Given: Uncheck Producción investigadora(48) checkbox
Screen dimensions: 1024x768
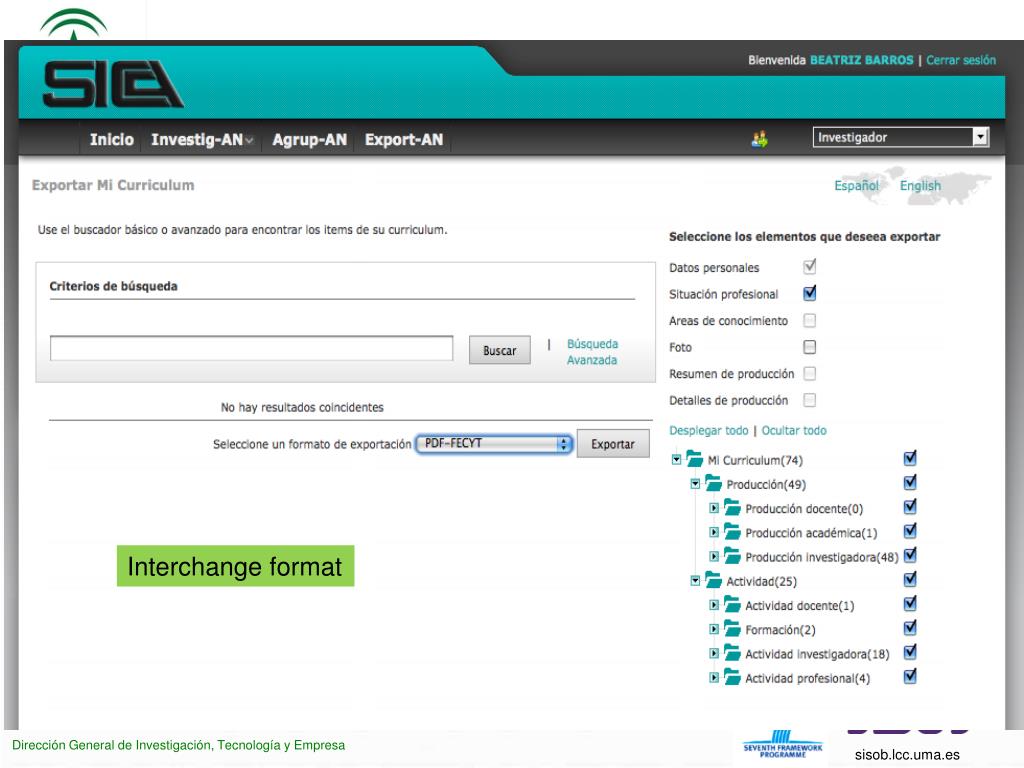Looking at the screenshot, I should [910, 555].
